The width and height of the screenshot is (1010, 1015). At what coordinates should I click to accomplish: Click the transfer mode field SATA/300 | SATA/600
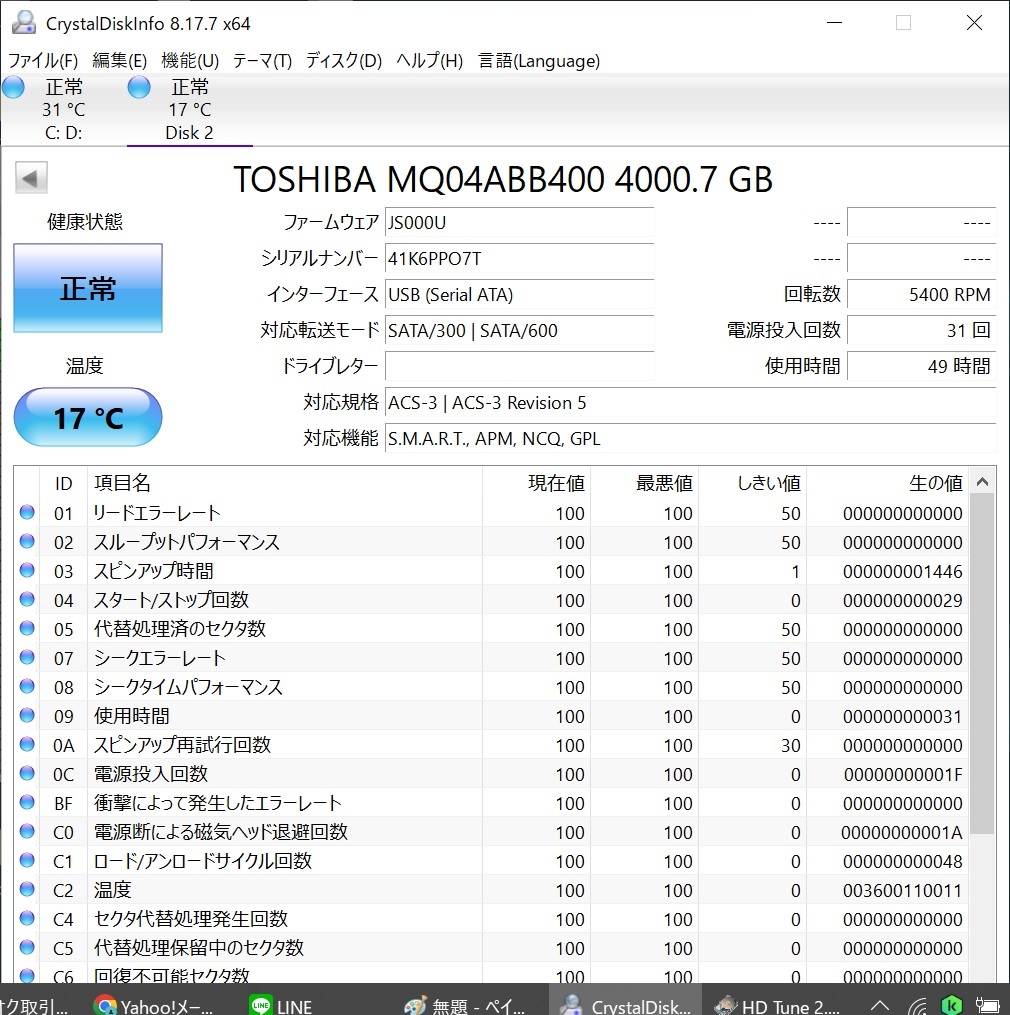point(519,331)
